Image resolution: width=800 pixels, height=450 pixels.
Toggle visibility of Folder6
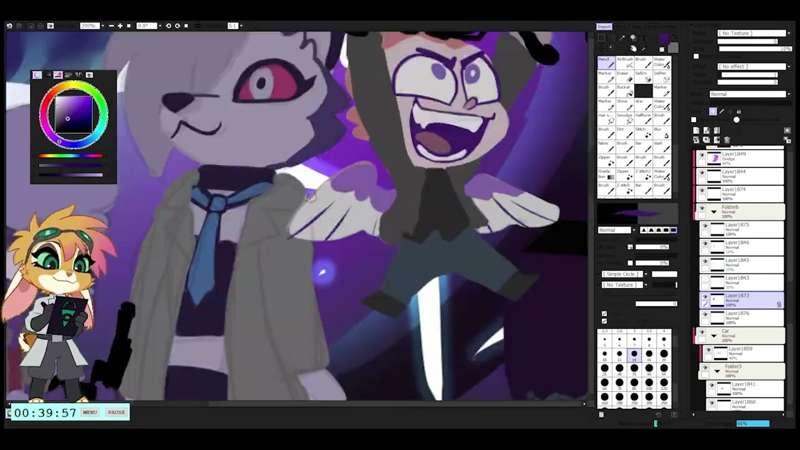tap(702, 209)
